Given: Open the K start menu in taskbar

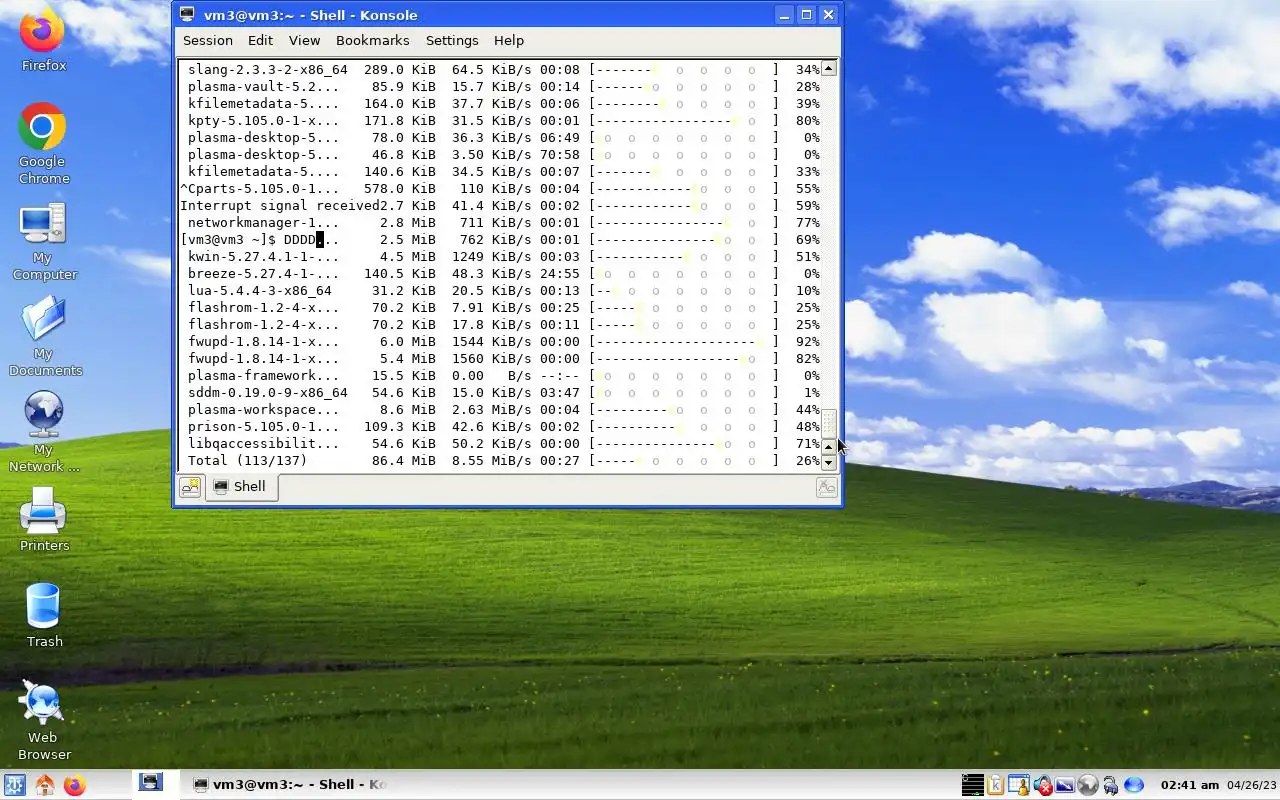Looking at the screenshot, I should [15, 785].
